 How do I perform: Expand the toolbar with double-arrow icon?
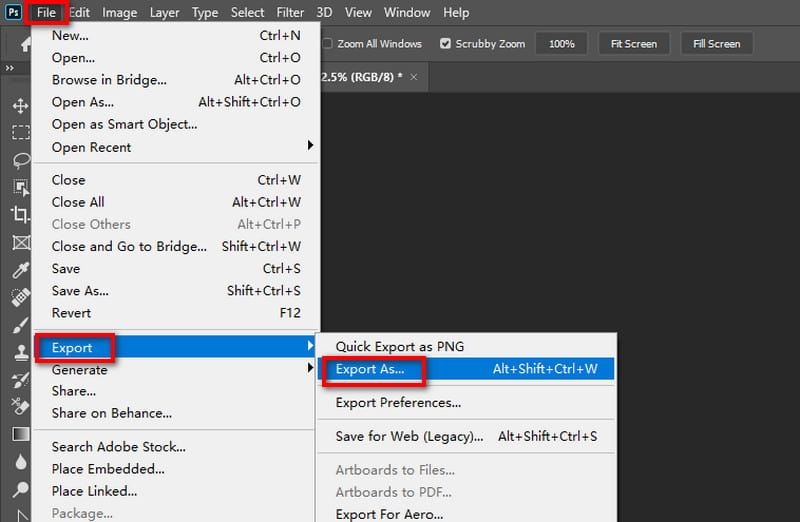tap(9, 68)
